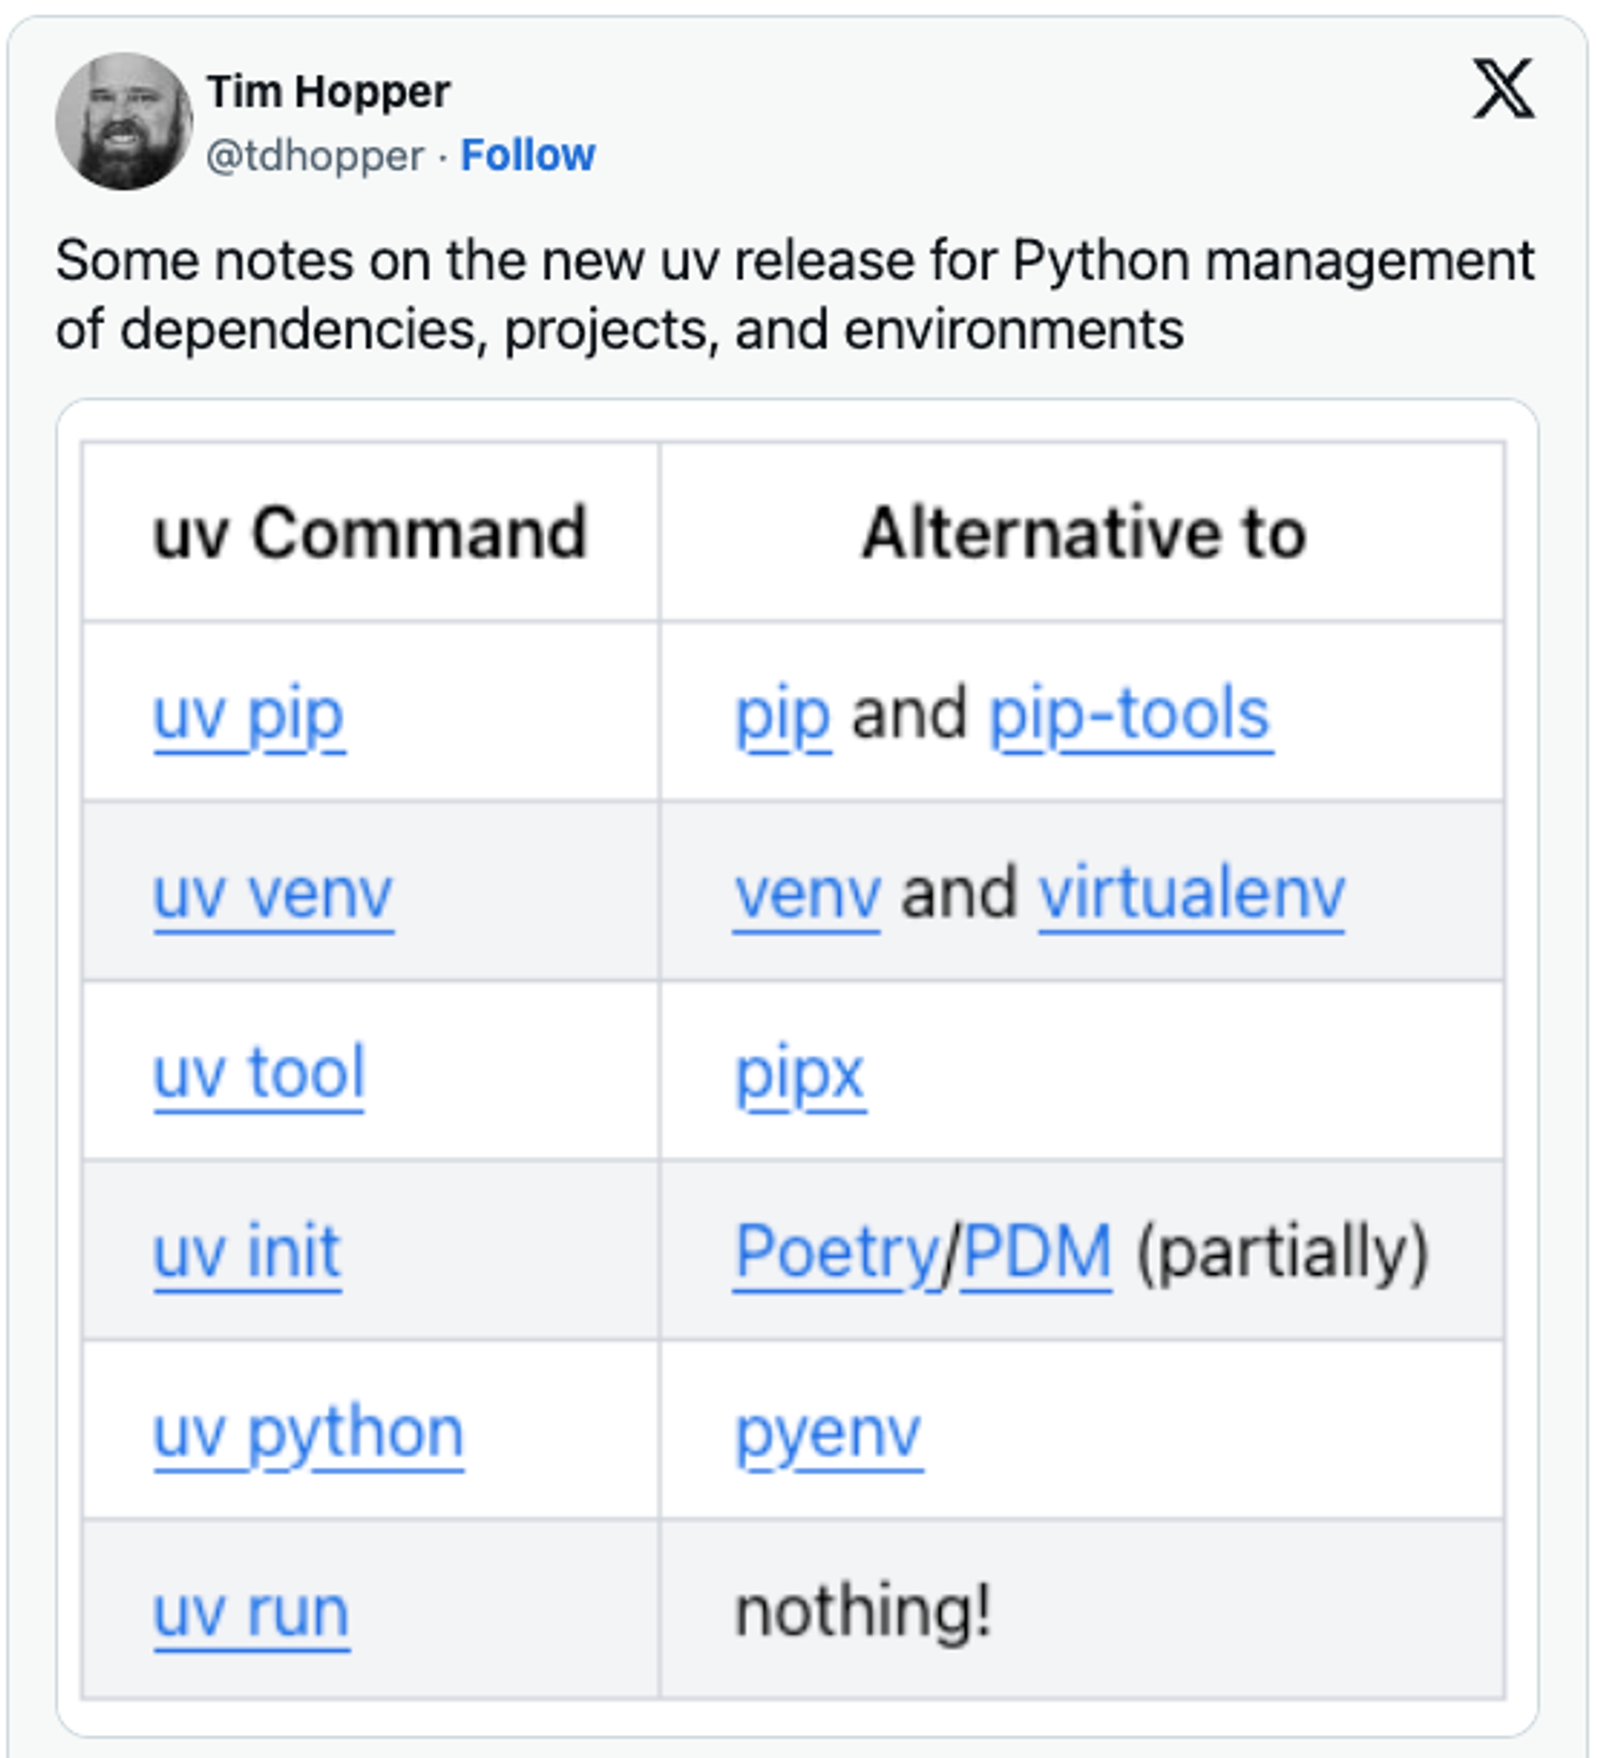The height and width of the screenshot is (1758, 1600).
Task: Click the X logo icon
Action: pyautogui.click(x=1503, y=89)
